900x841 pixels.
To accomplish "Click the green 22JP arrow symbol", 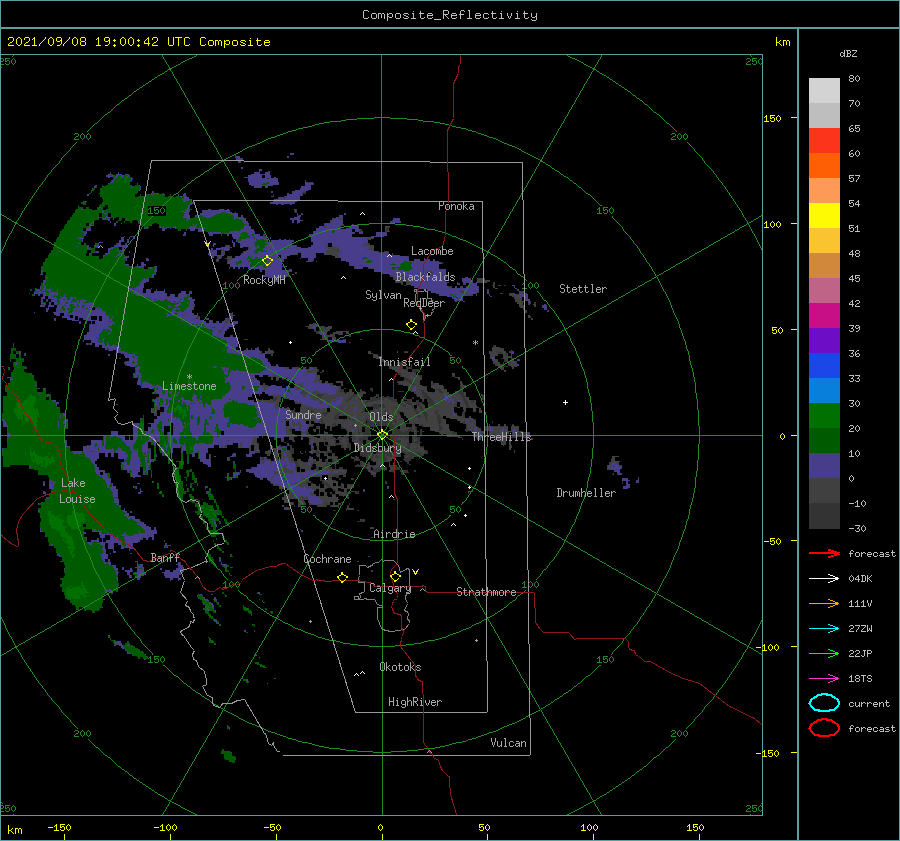I will pos(824,653).
